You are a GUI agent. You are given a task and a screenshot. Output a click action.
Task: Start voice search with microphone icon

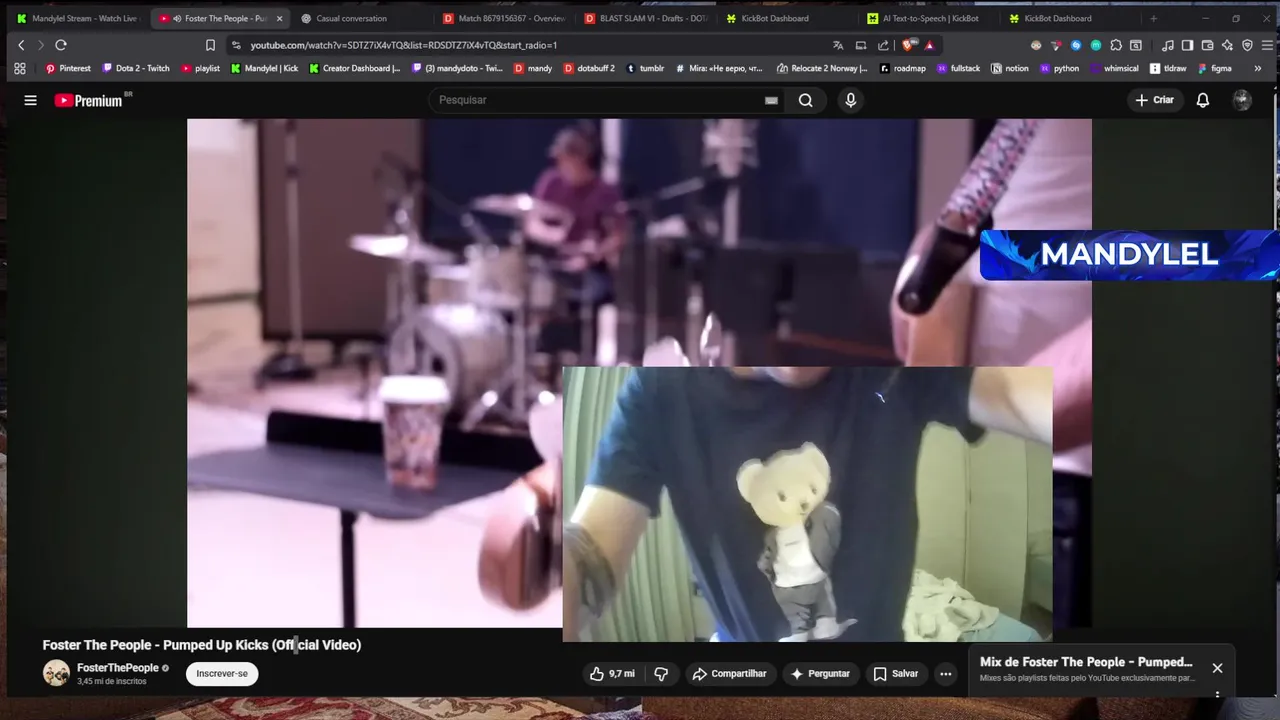click(851, 100)
